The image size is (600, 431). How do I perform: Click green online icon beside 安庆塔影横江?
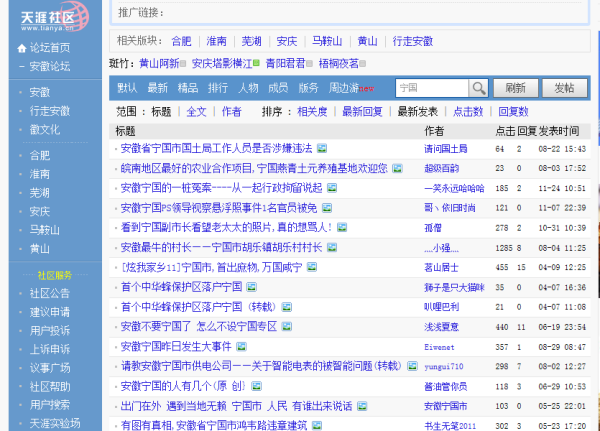click(x=258, y=63)
